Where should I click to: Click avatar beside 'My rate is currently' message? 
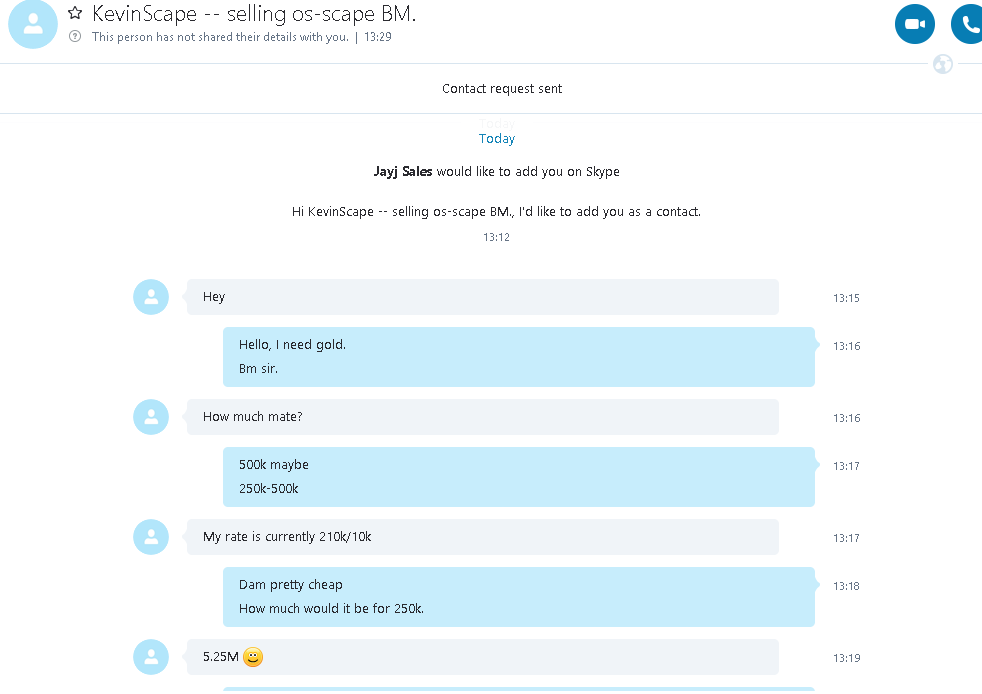click(x=151, y=537)
